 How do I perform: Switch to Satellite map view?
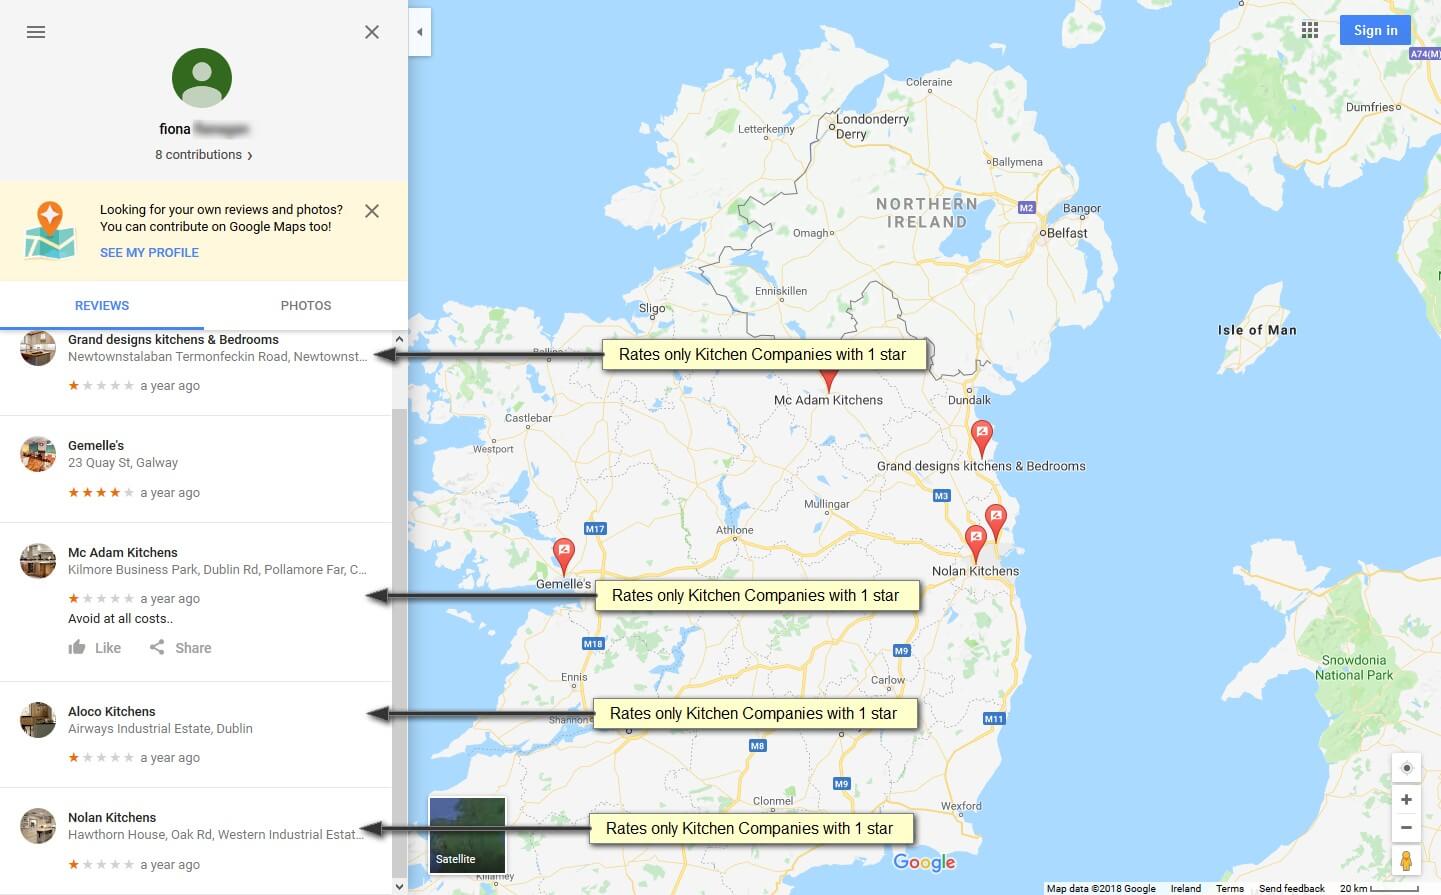(467, 835)
